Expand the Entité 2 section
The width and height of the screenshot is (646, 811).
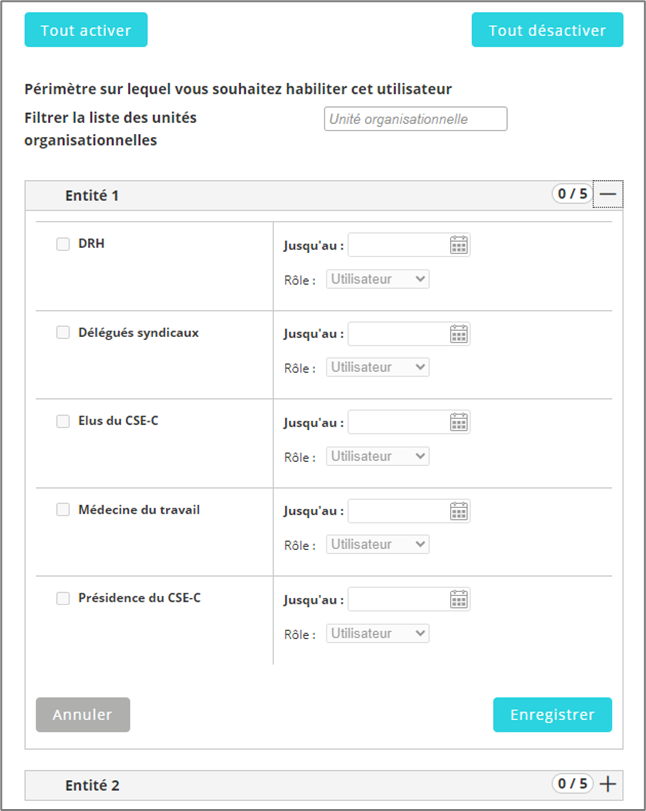click(x=608, y=784)
